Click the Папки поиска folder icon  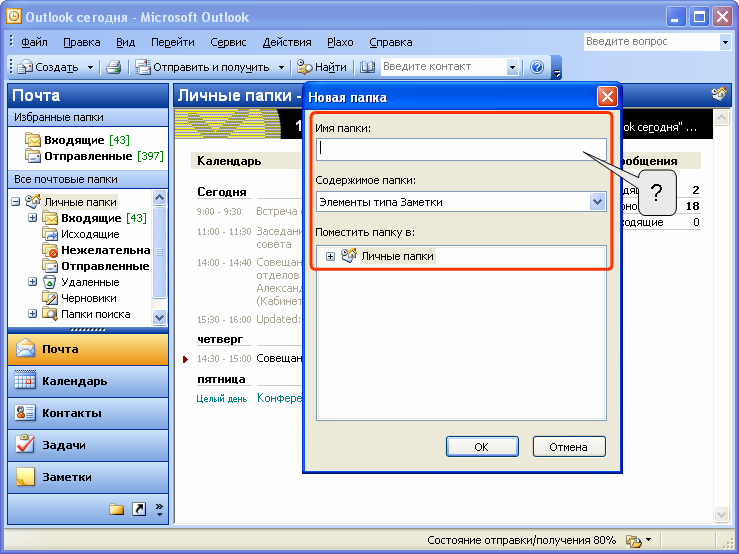(49, 314)
